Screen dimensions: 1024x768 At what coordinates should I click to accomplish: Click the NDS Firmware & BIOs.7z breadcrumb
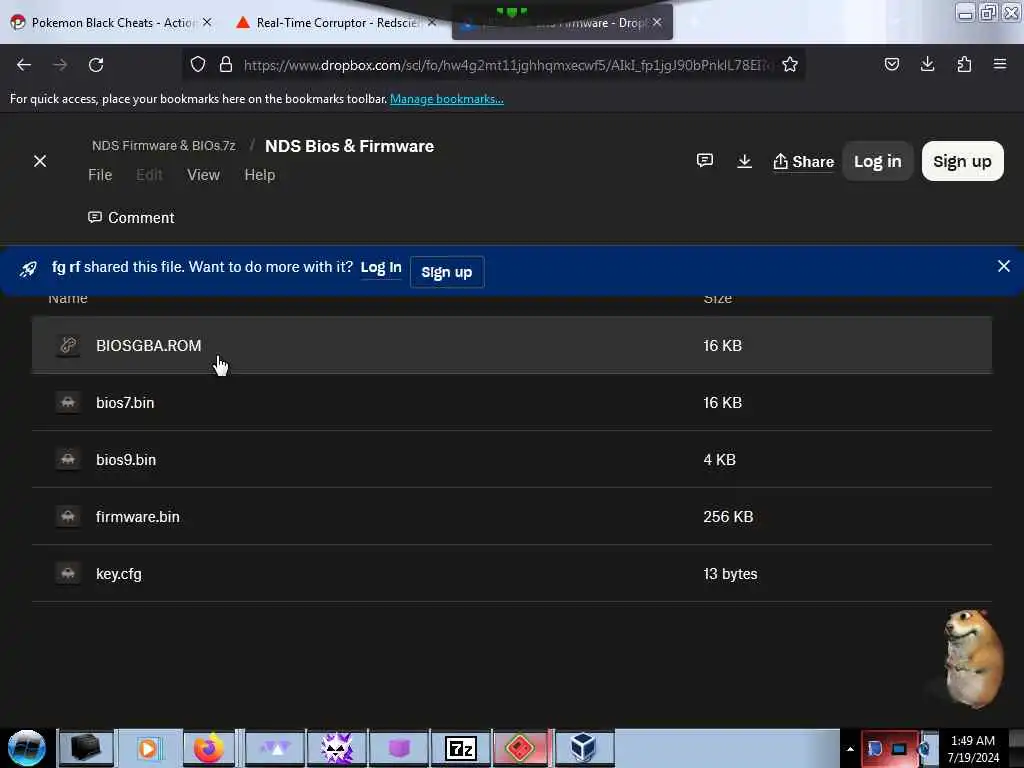coord(164,146)
